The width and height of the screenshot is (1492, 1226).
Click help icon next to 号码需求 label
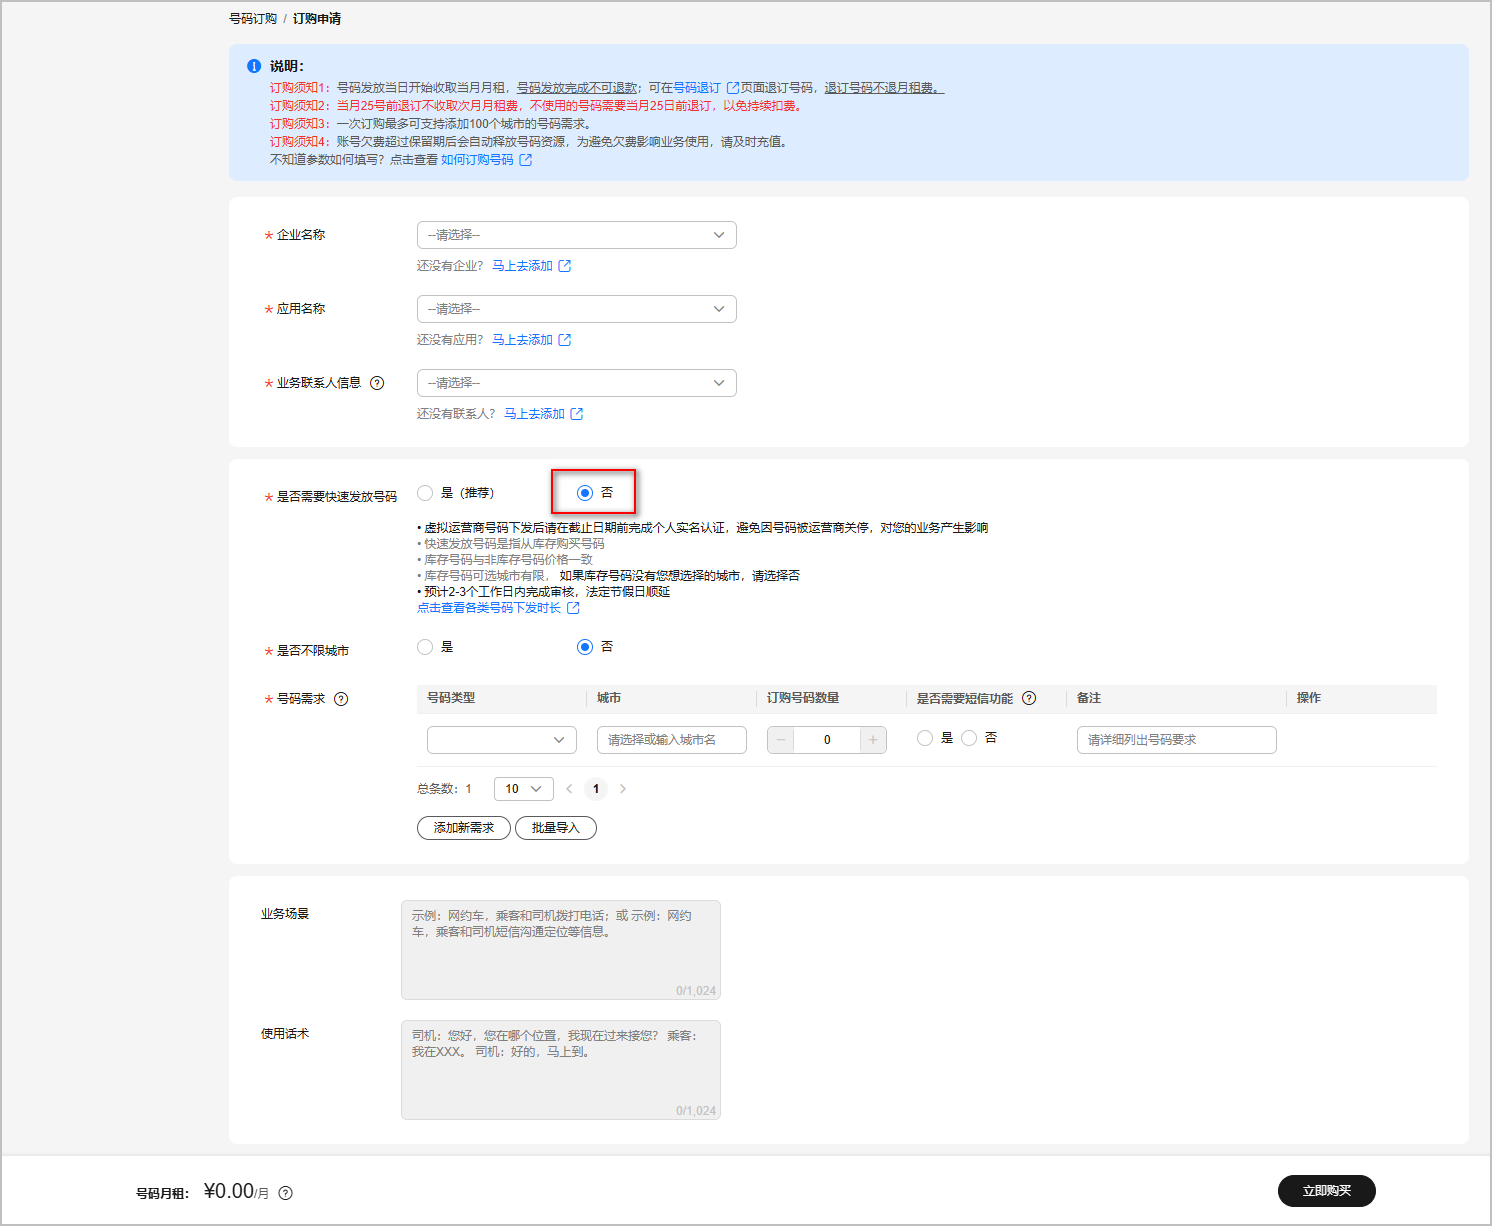tap(341, 699)
